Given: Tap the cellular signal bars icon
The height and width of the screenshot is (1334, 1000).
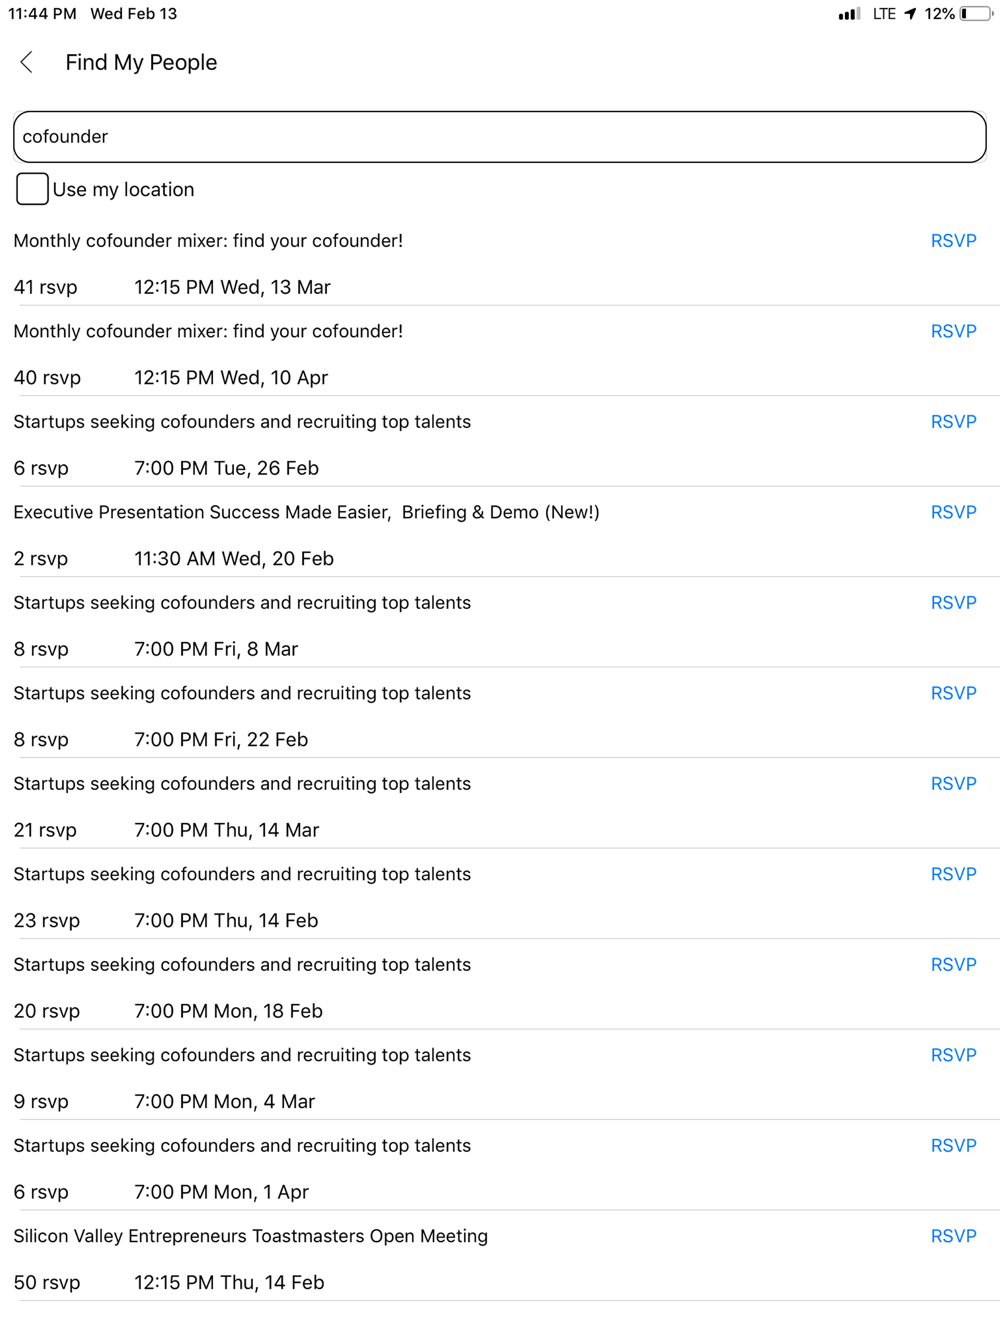Looking at the screenshot, I should coord(849,14).
